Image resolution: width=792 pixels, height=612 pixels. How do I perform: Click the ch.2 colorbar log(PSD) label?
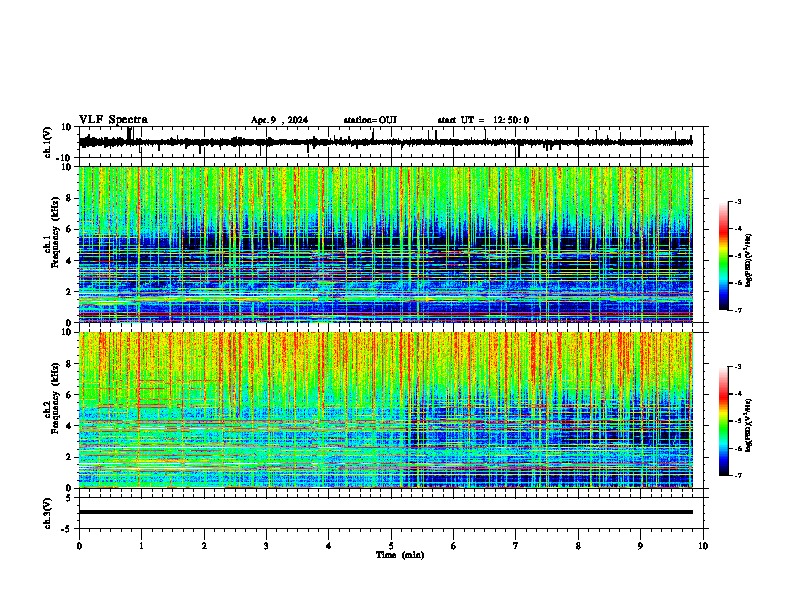click(x=748, y=425)
